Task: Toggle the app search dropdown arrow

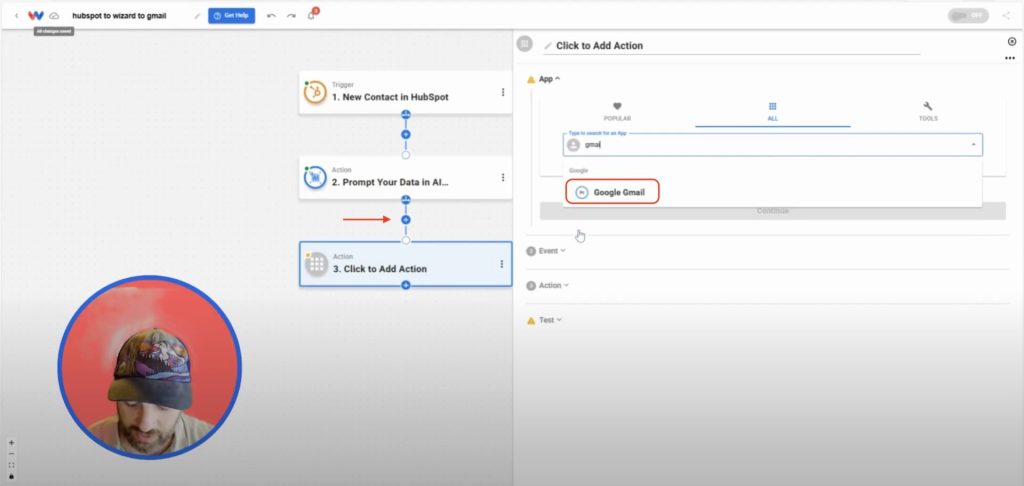Action: tap(973, 145)
